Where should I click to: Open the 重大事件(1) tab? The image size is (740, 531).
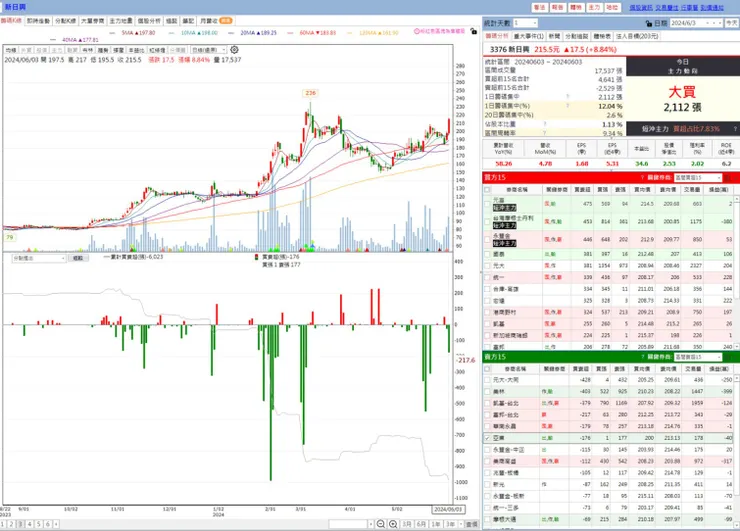tap(528, 36)
